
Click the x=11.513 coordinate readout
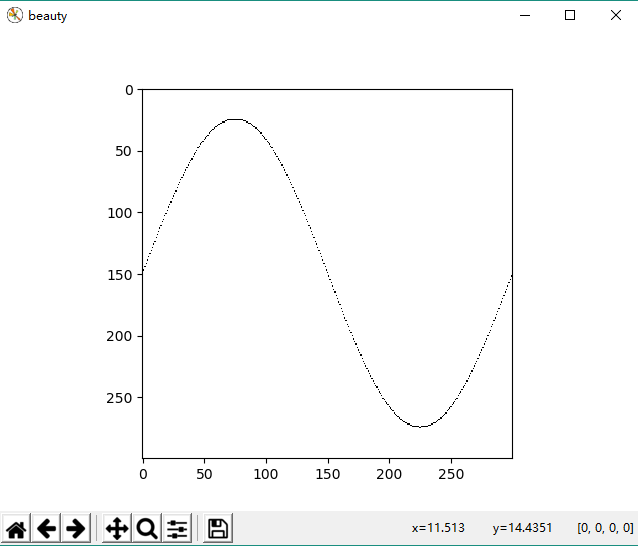(x=438, y=528)
